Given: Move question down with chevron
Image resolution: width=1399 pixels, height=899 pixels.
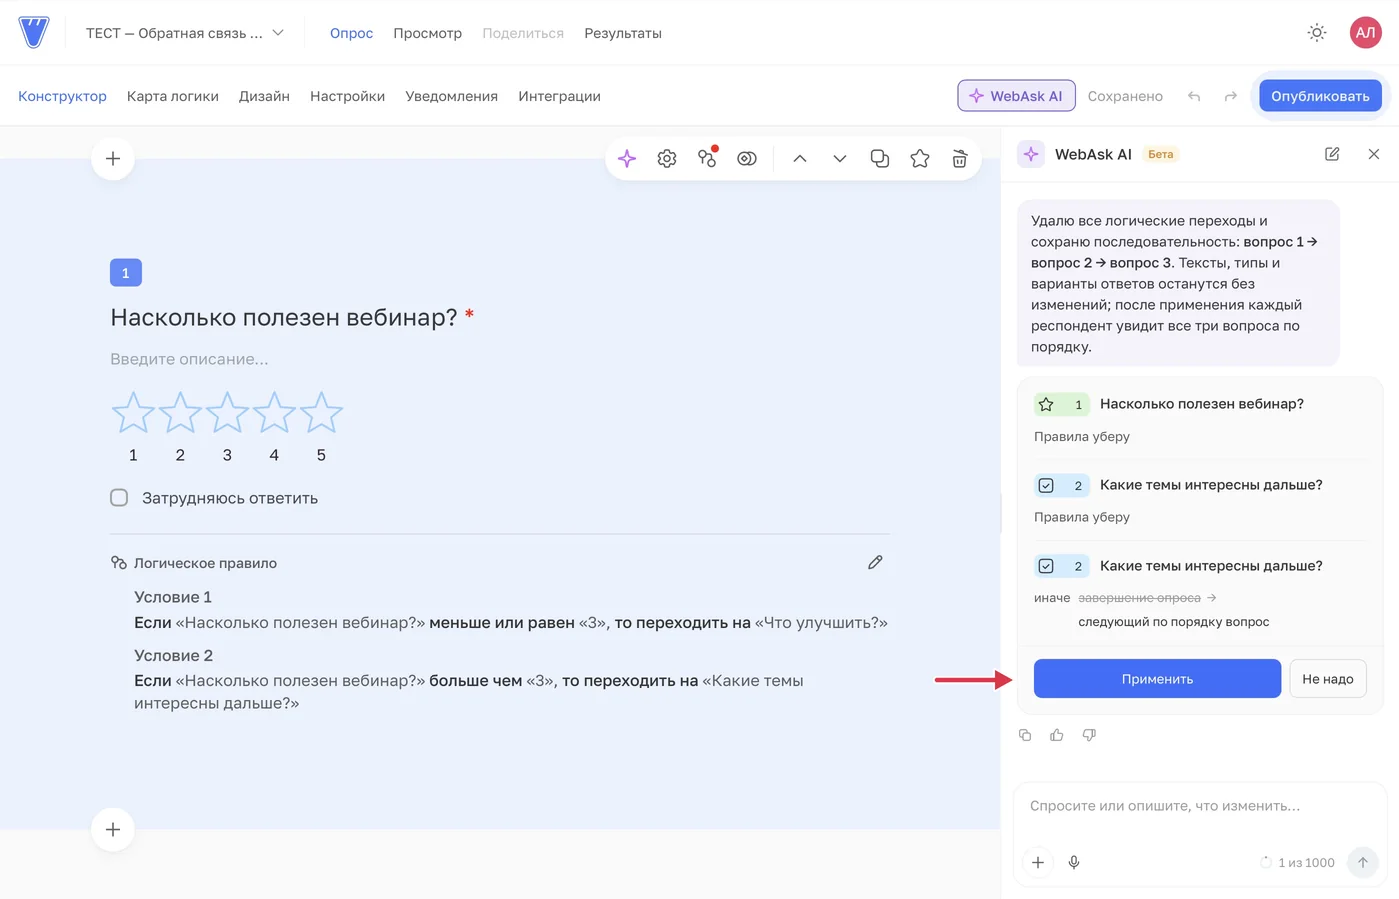Looking at the screenshot, I should point(840,158).
